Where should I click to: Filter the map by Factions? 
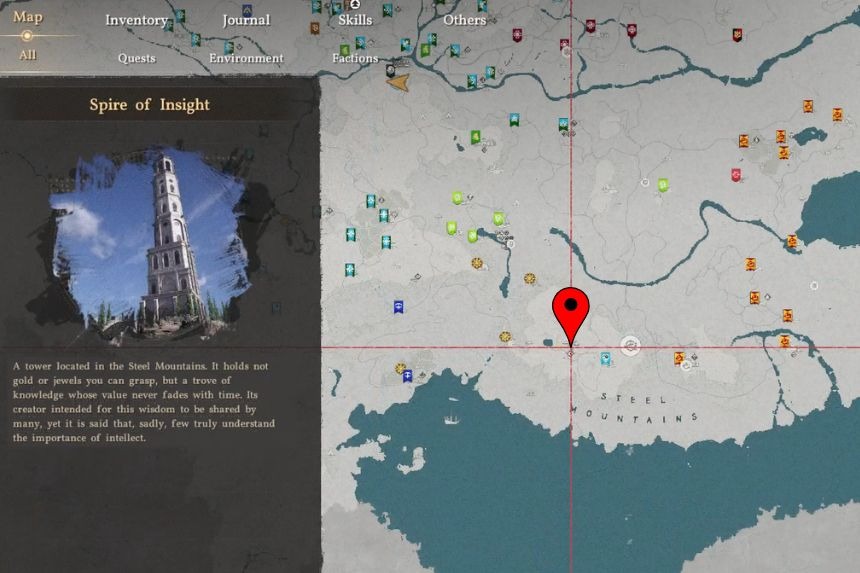355,58
